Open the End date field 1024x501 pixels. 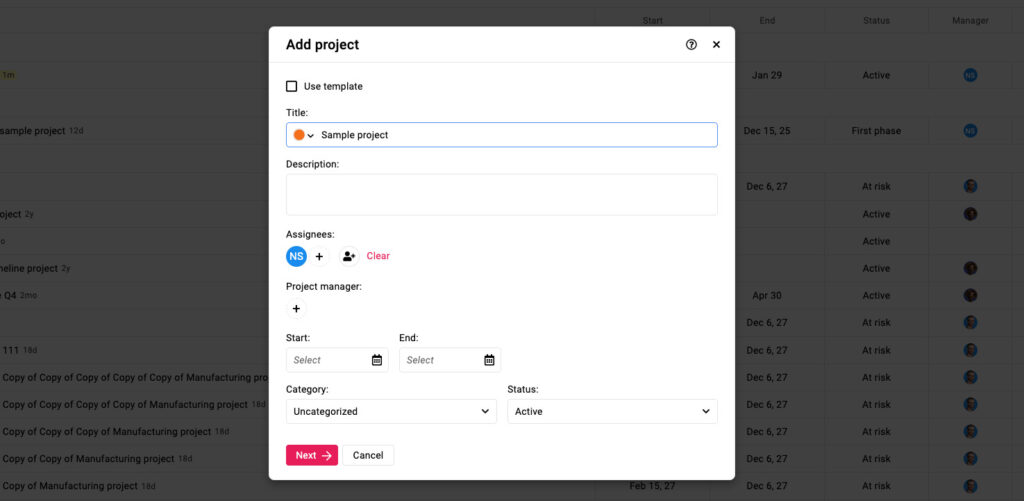pos(450,360)
